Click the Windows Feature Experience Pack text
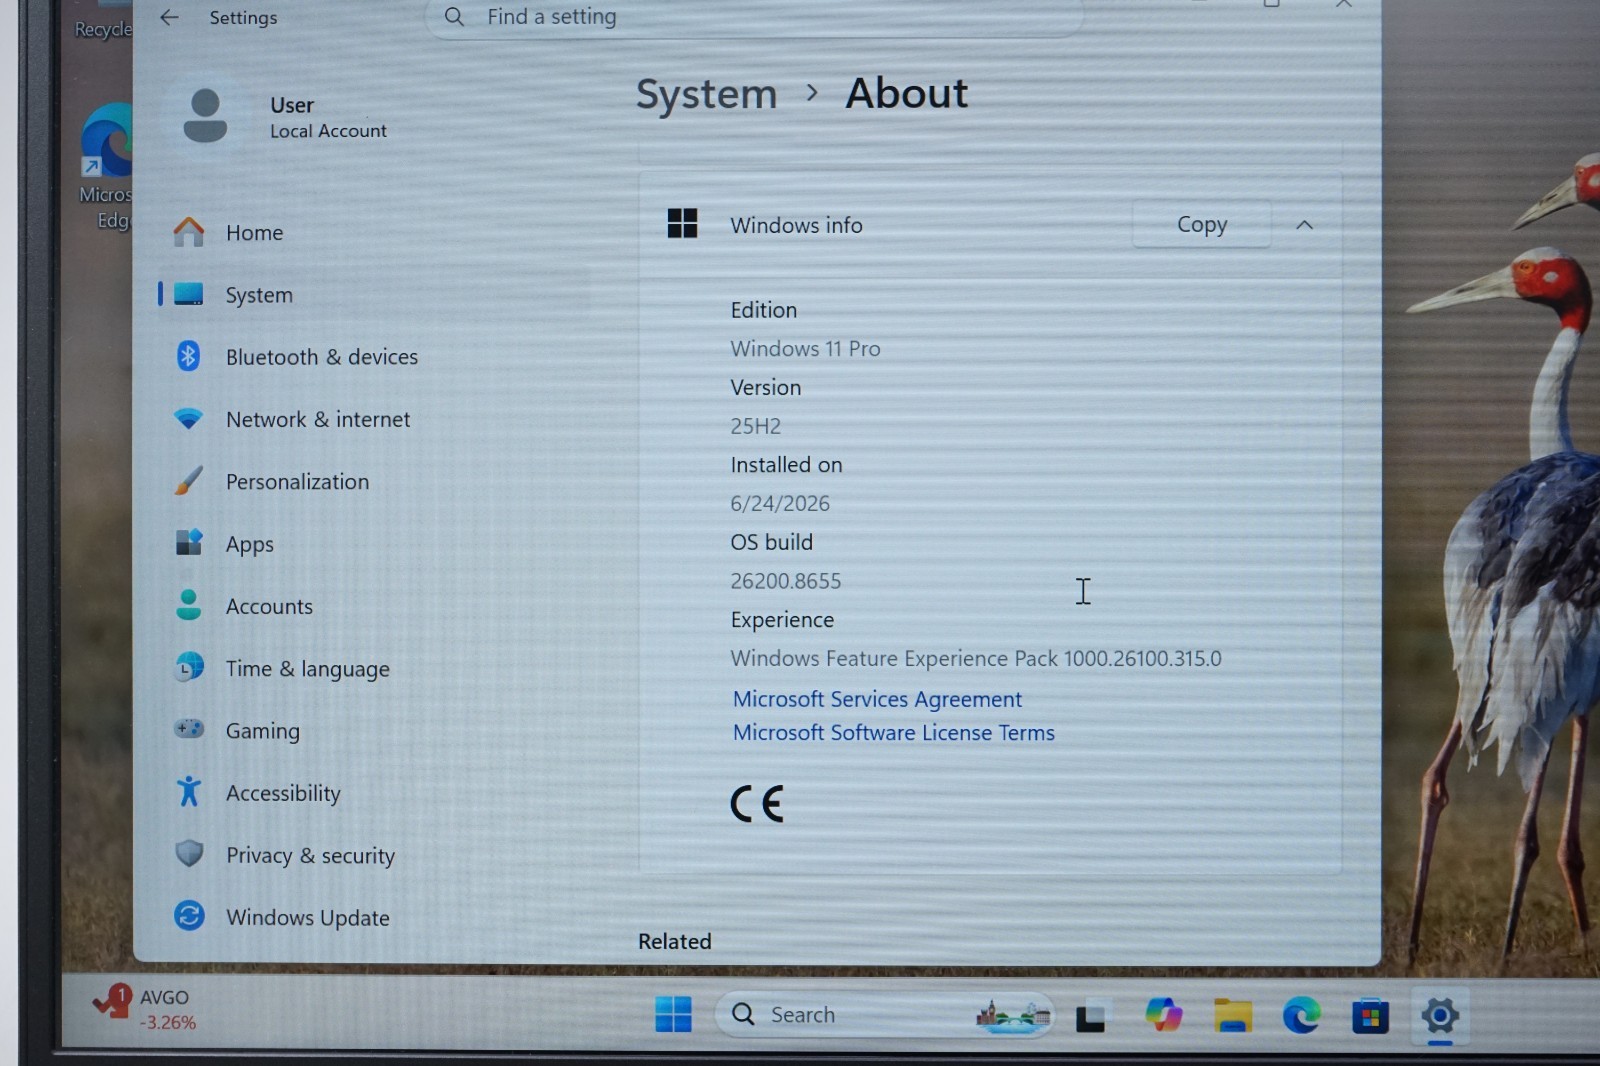The width and height of the screenshot is (1600, 1066). pyautogui.click(x=976, y=658)
